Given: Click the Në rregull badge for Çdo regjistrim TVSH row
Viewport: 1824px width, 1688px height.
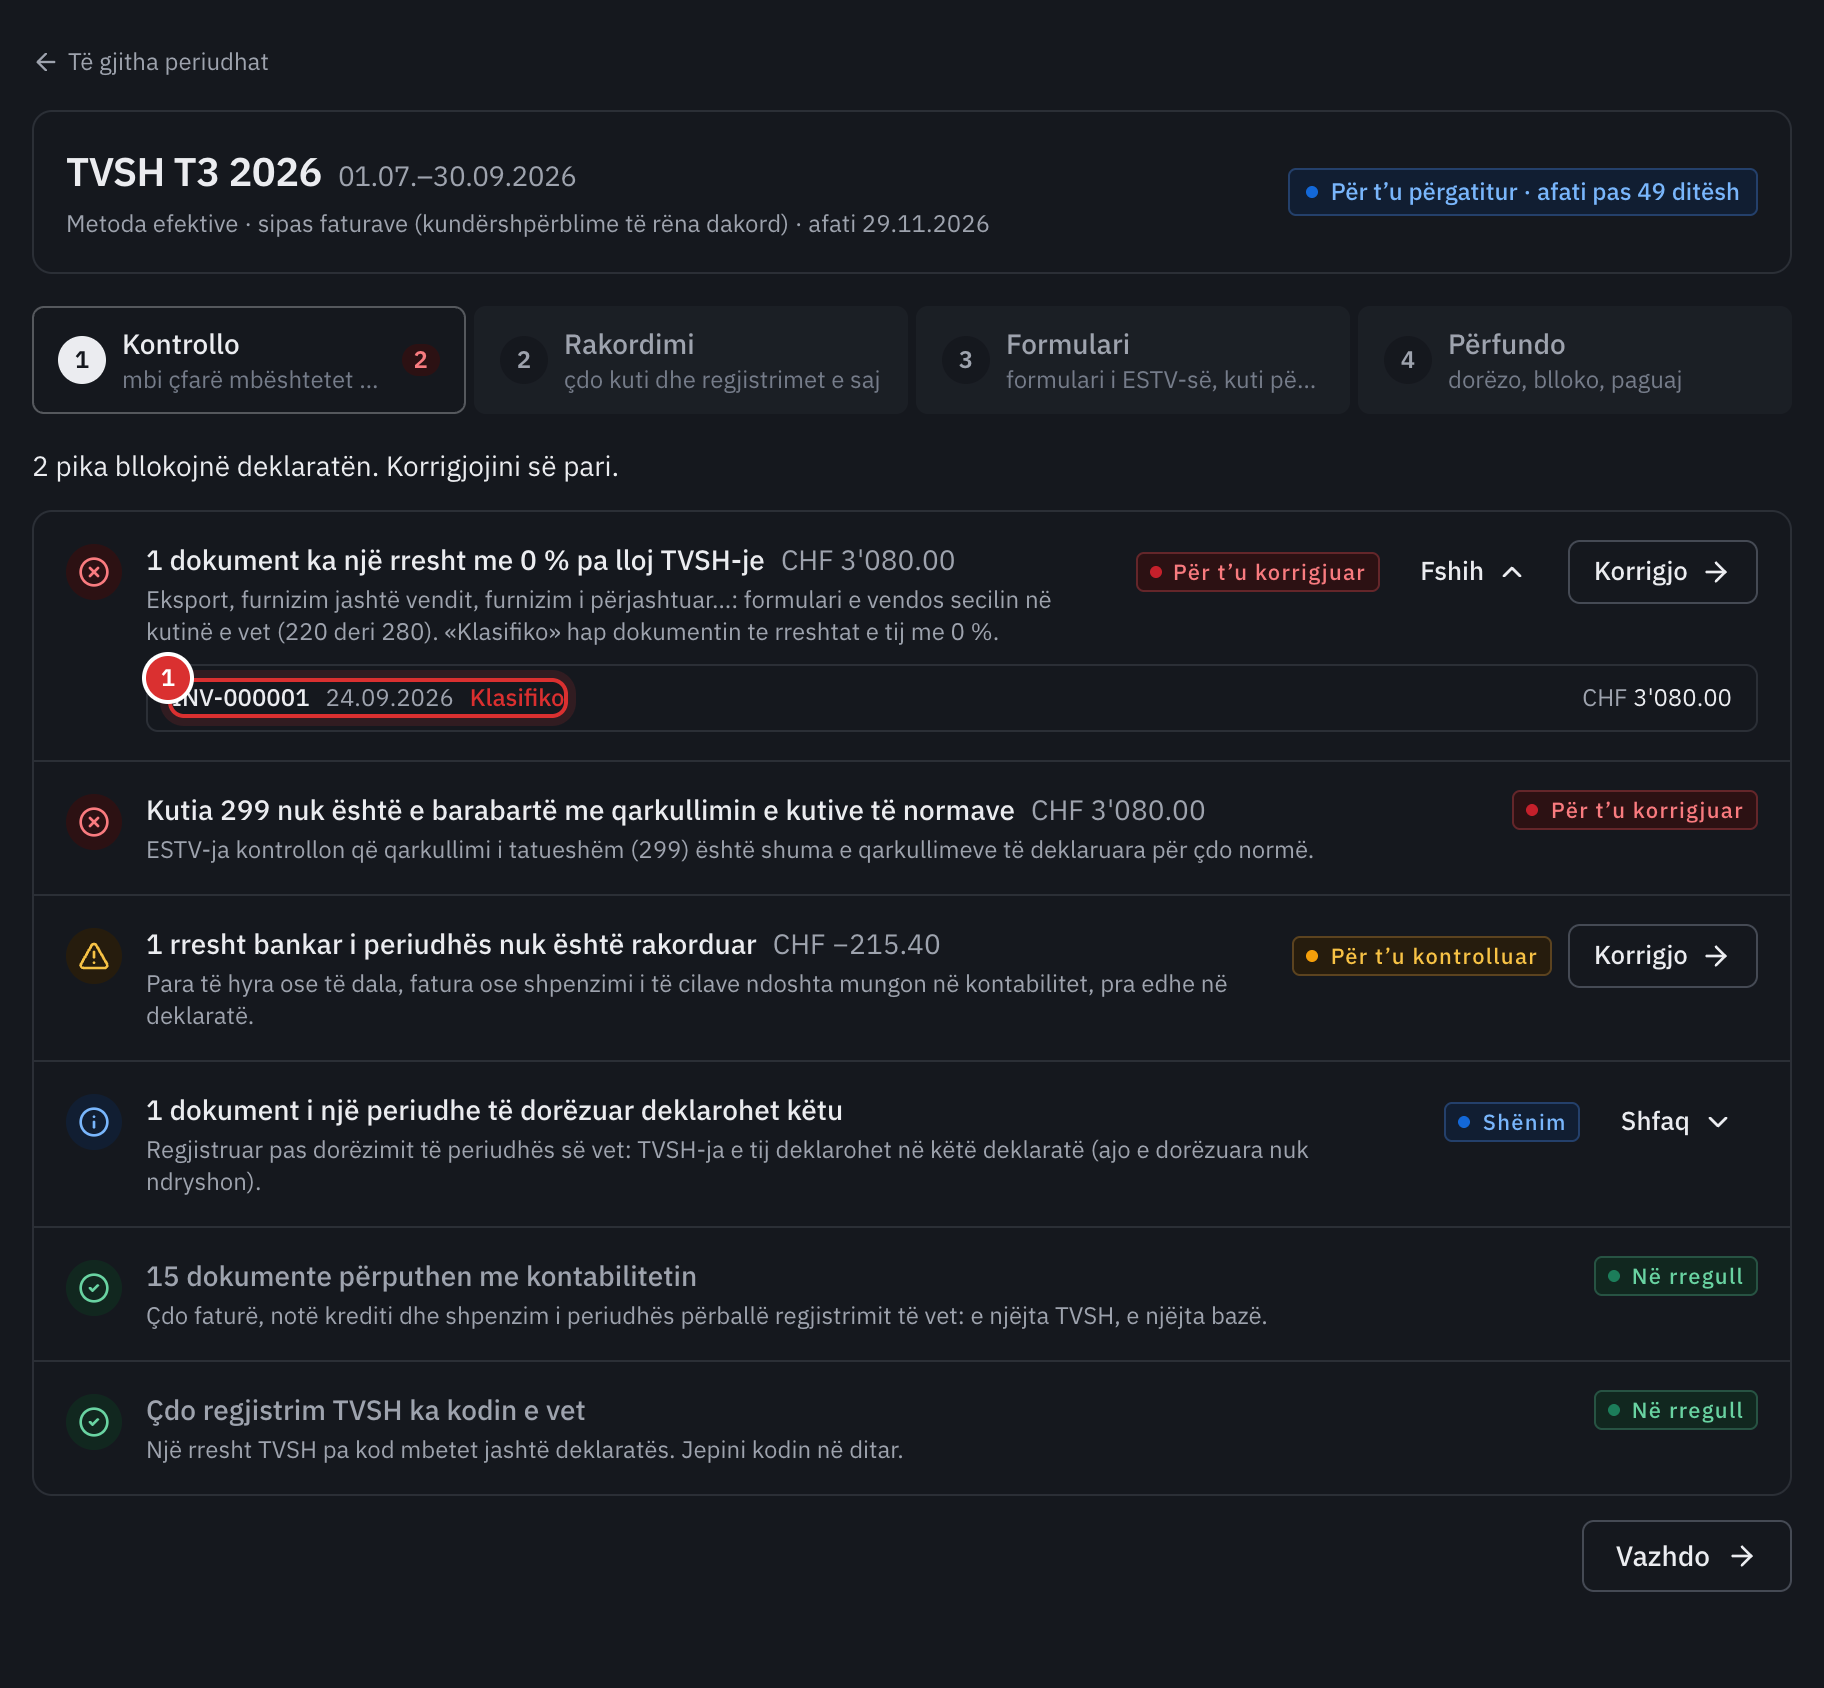Looking at the screenshot, I should [1676, 1410].
